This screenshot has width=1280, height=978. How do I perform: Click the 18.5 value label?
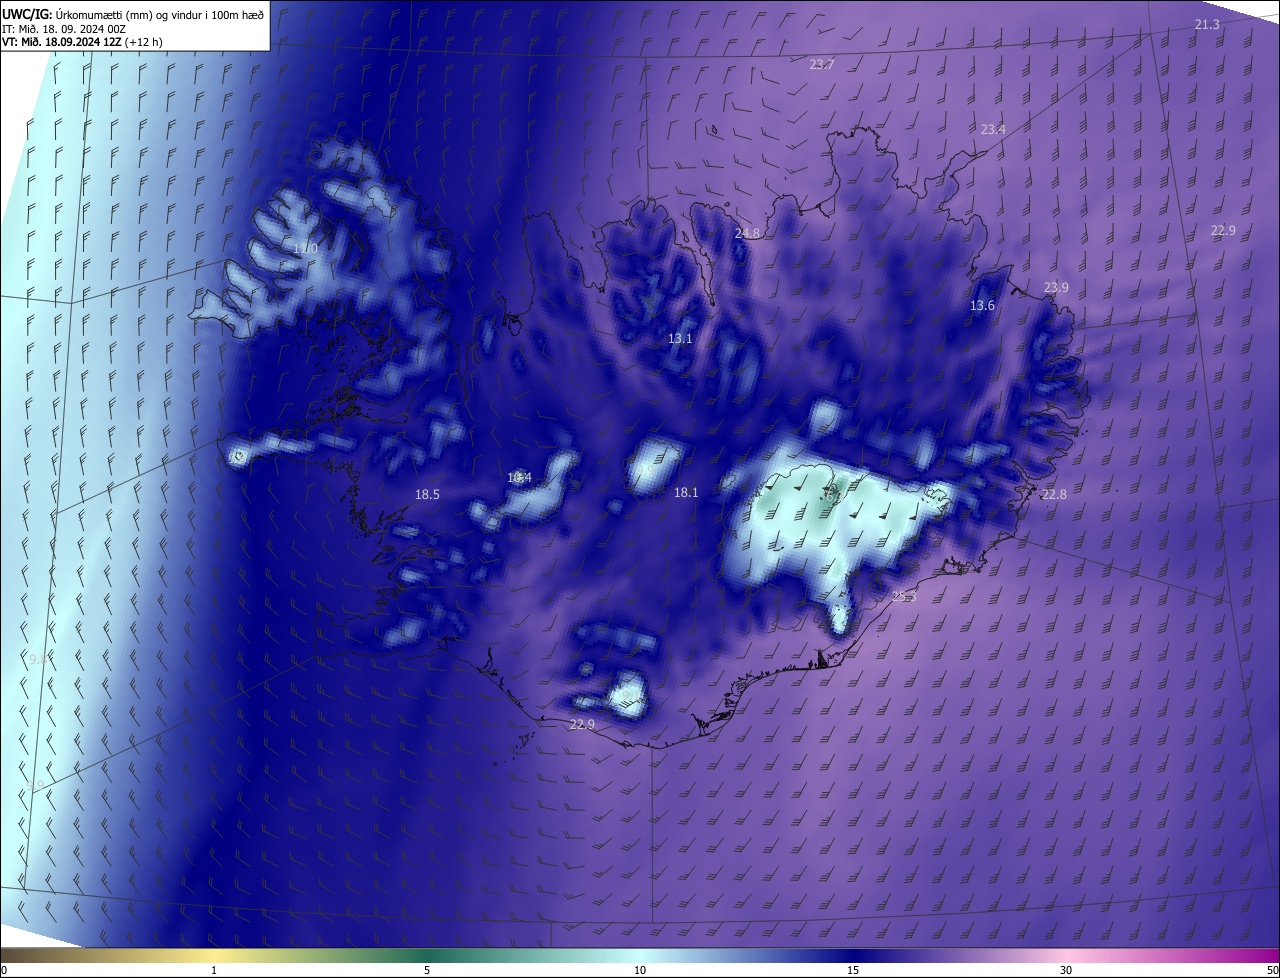click(x=427, y=494)
